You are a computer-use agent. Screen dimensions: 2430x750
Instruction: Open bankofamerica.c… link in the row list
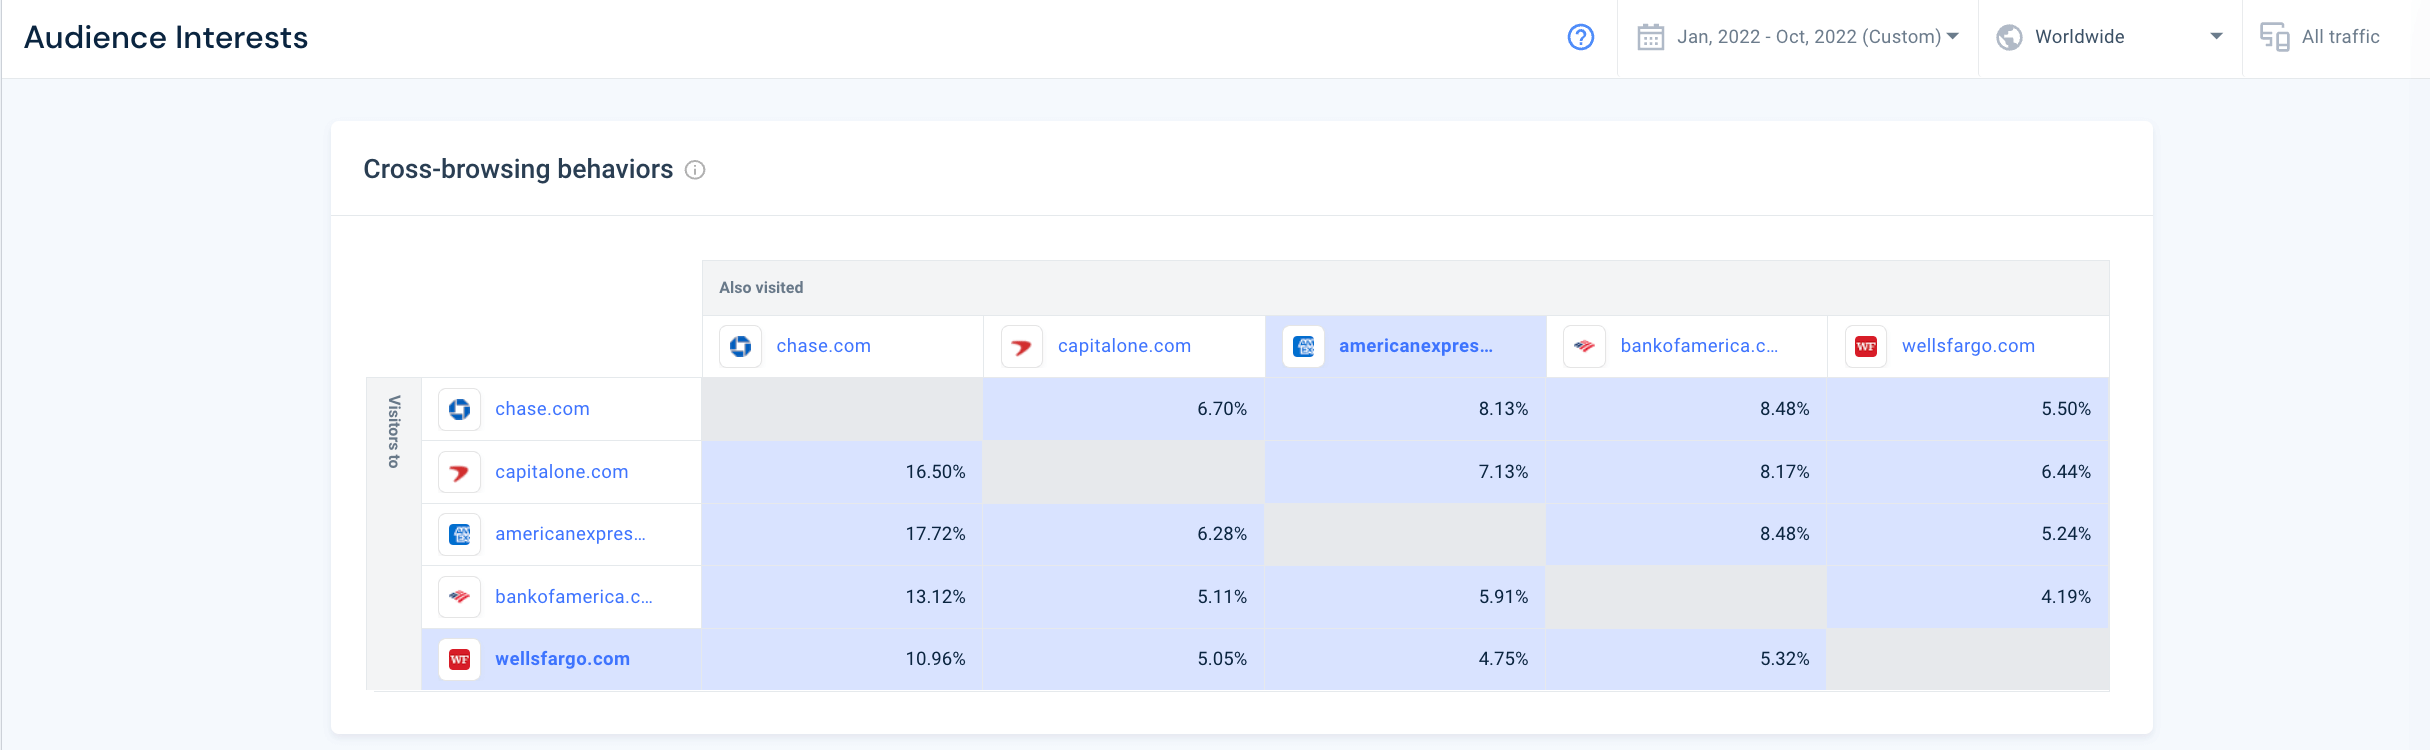tap(574, 597)
